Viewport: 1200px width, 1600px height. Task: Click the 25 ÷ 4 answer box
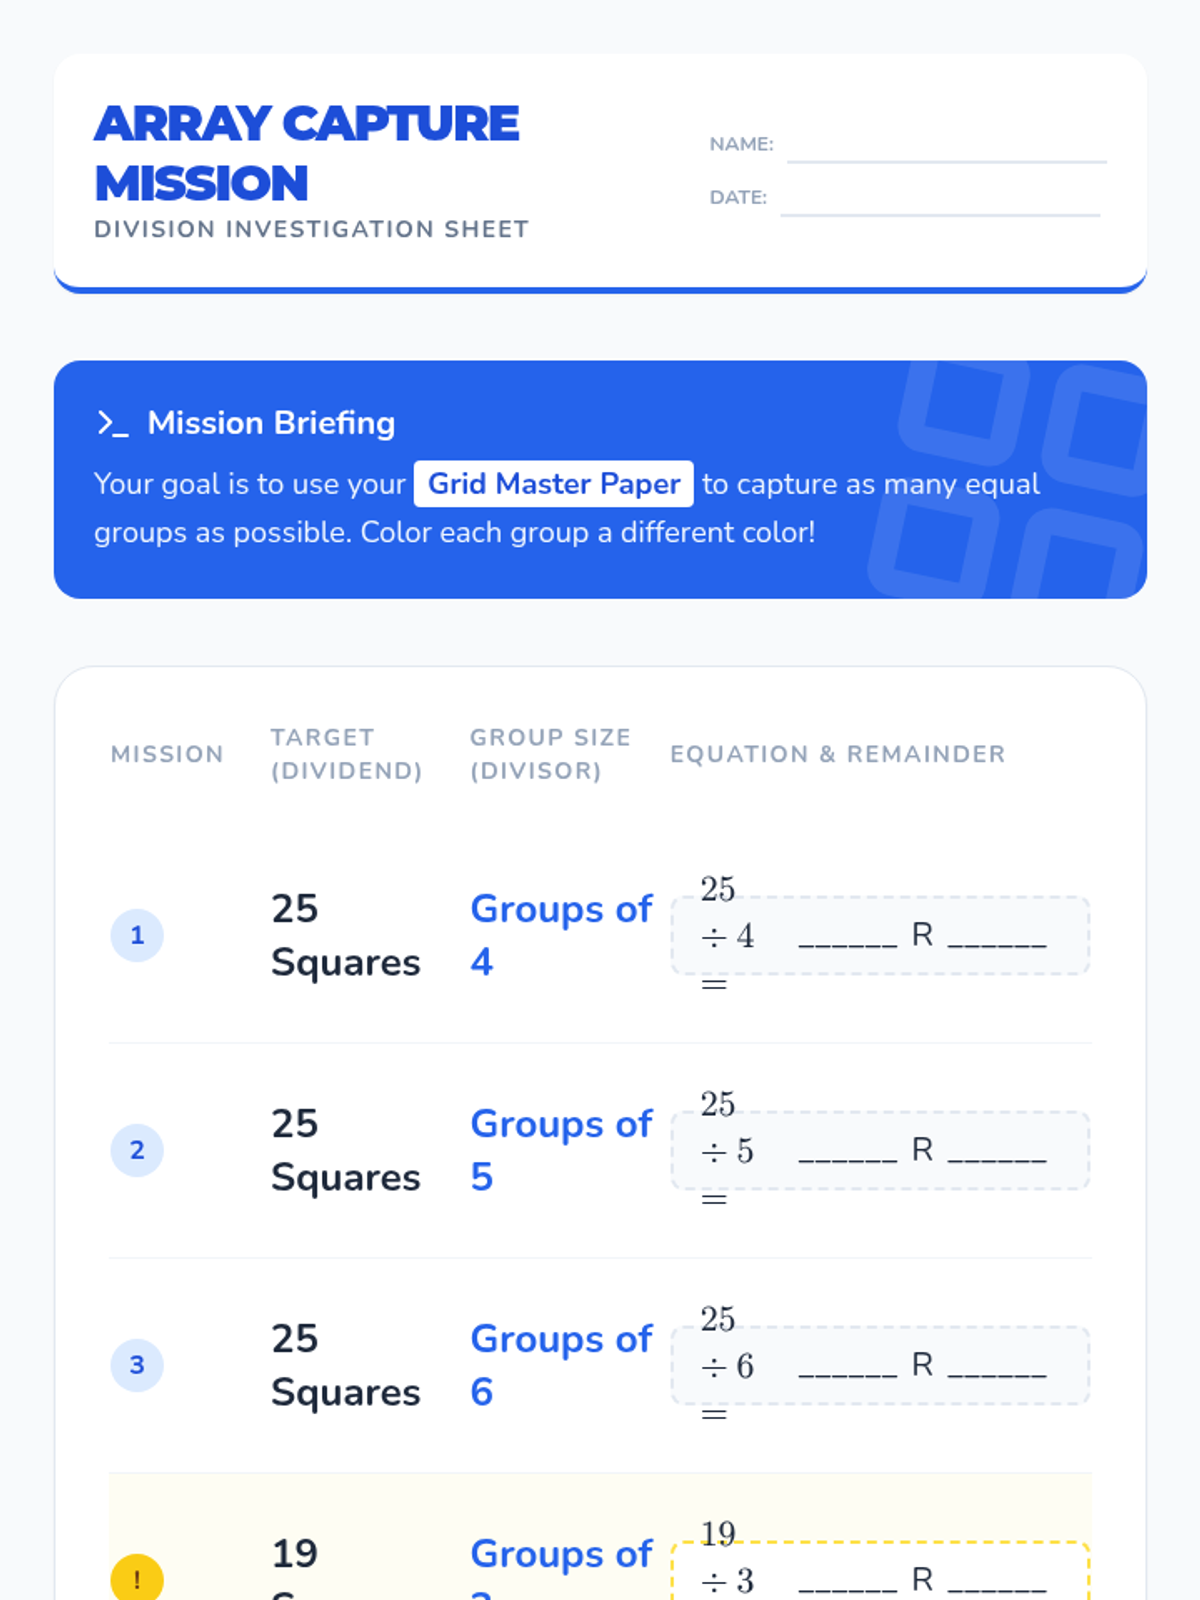coord(880,936)
